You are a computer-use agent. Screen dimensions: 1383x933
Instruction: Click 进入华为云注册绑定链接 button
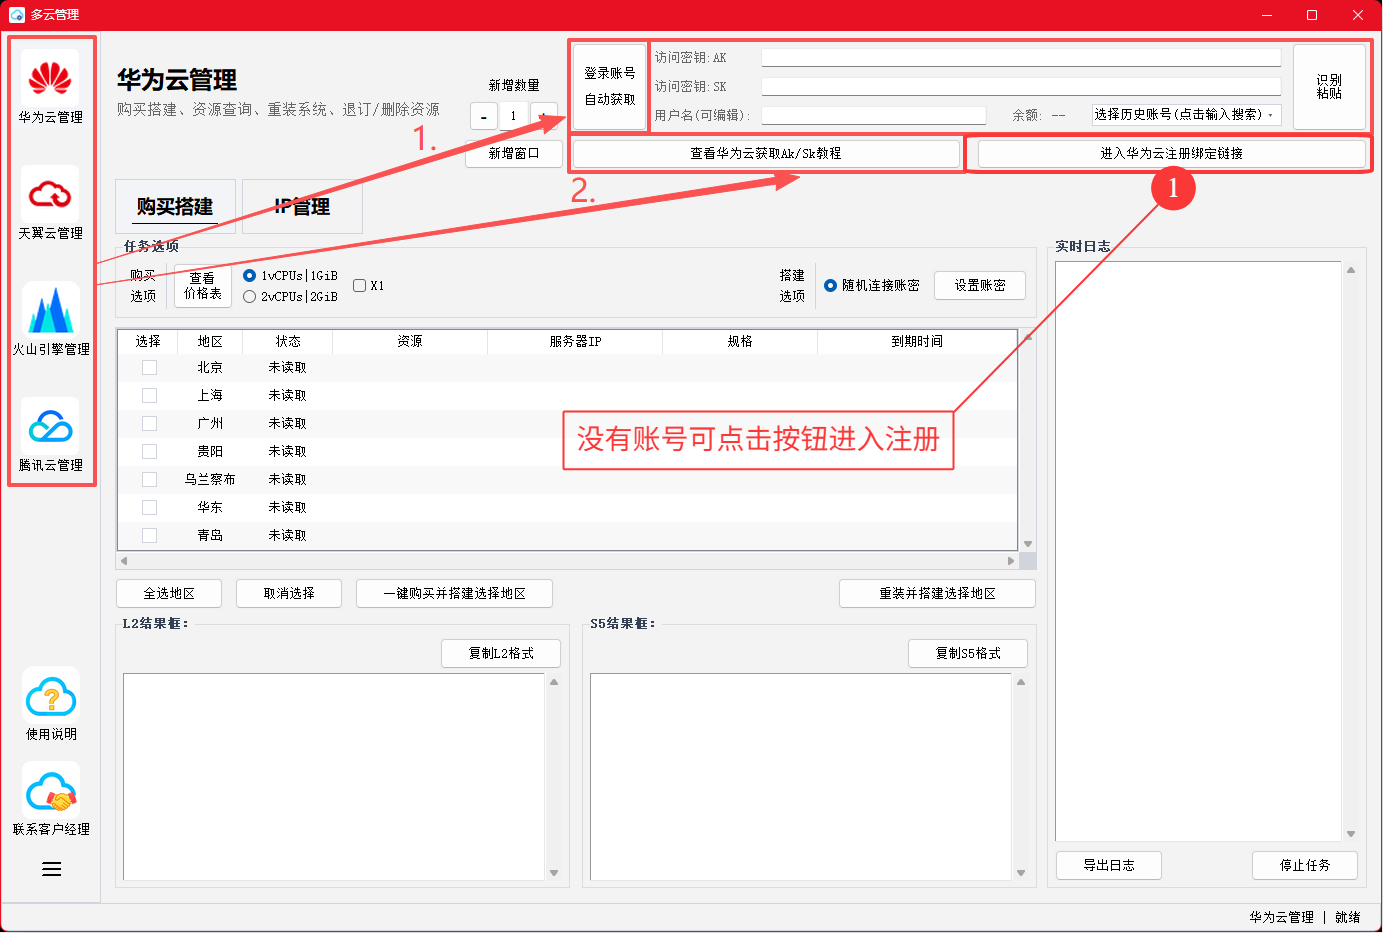1171,153
